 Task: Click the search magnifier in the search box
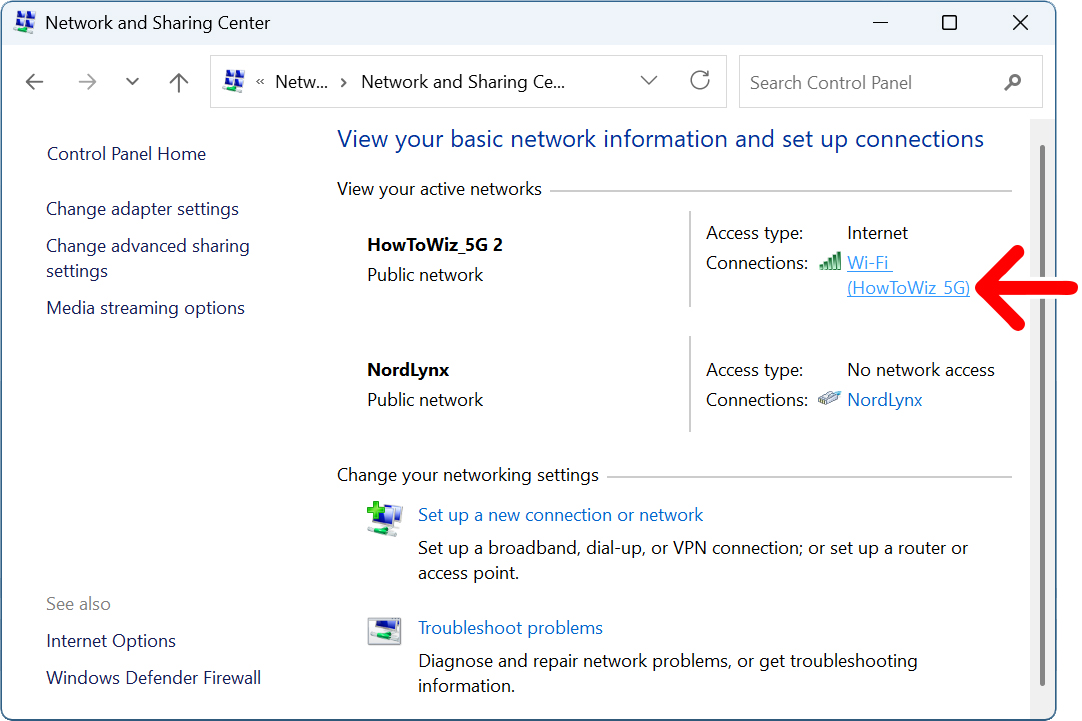1013,81
